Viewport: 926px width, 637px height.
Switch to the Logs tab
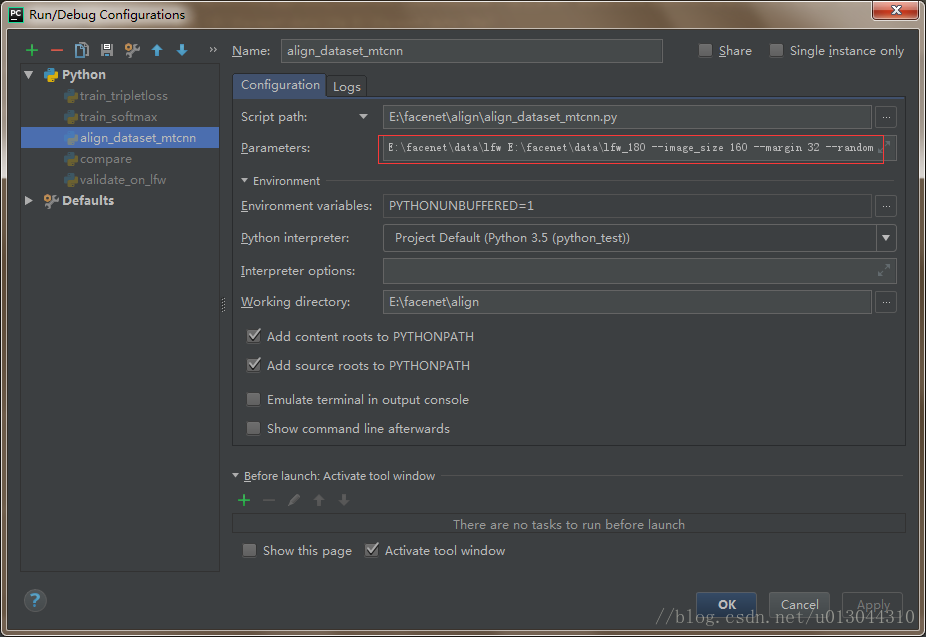click(347, 87)
